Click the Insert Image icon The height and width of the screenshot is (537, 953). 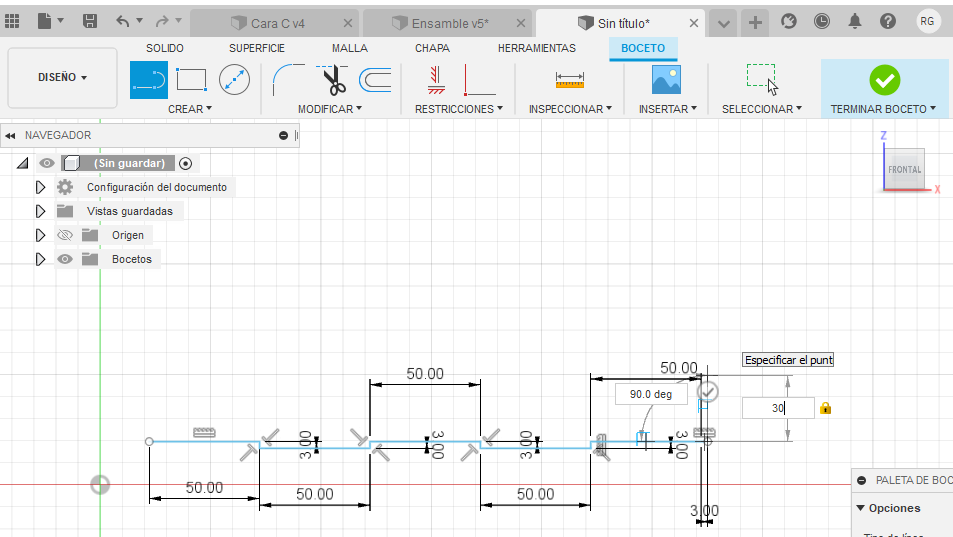[666, 80]
